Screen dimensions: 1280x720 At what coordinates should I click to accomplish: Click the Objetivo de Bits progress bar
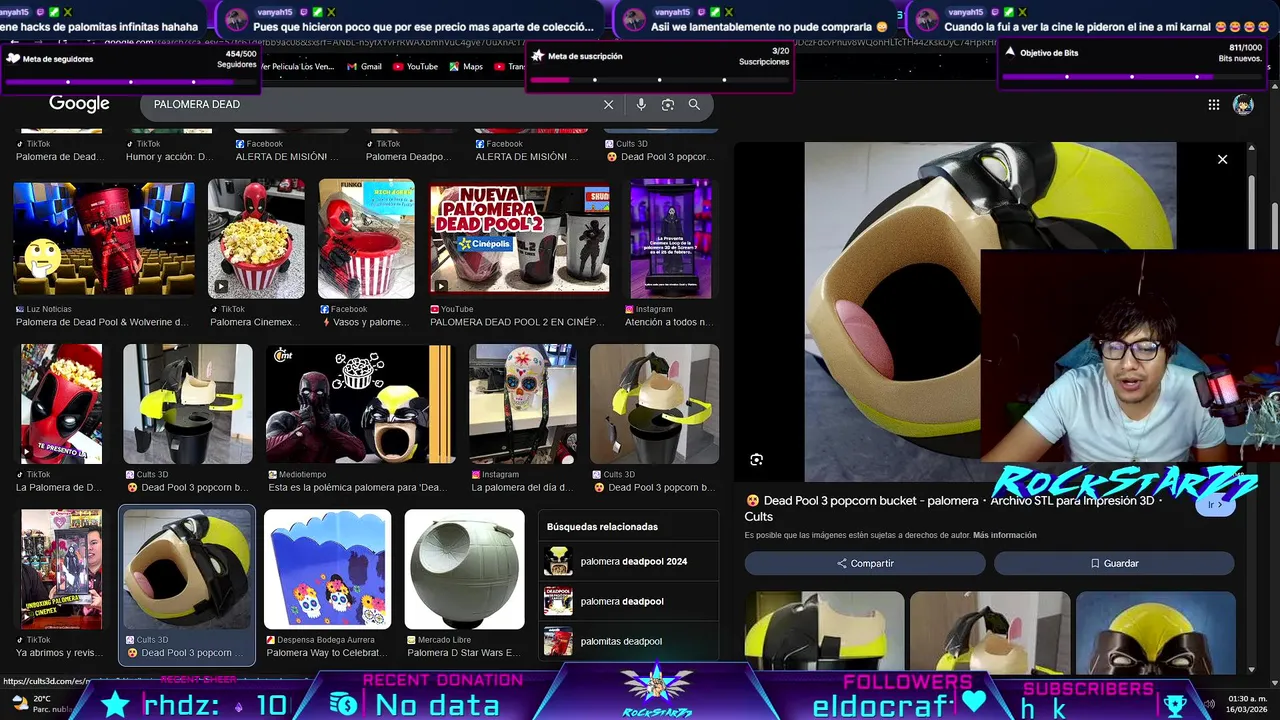pos(1132,76)
